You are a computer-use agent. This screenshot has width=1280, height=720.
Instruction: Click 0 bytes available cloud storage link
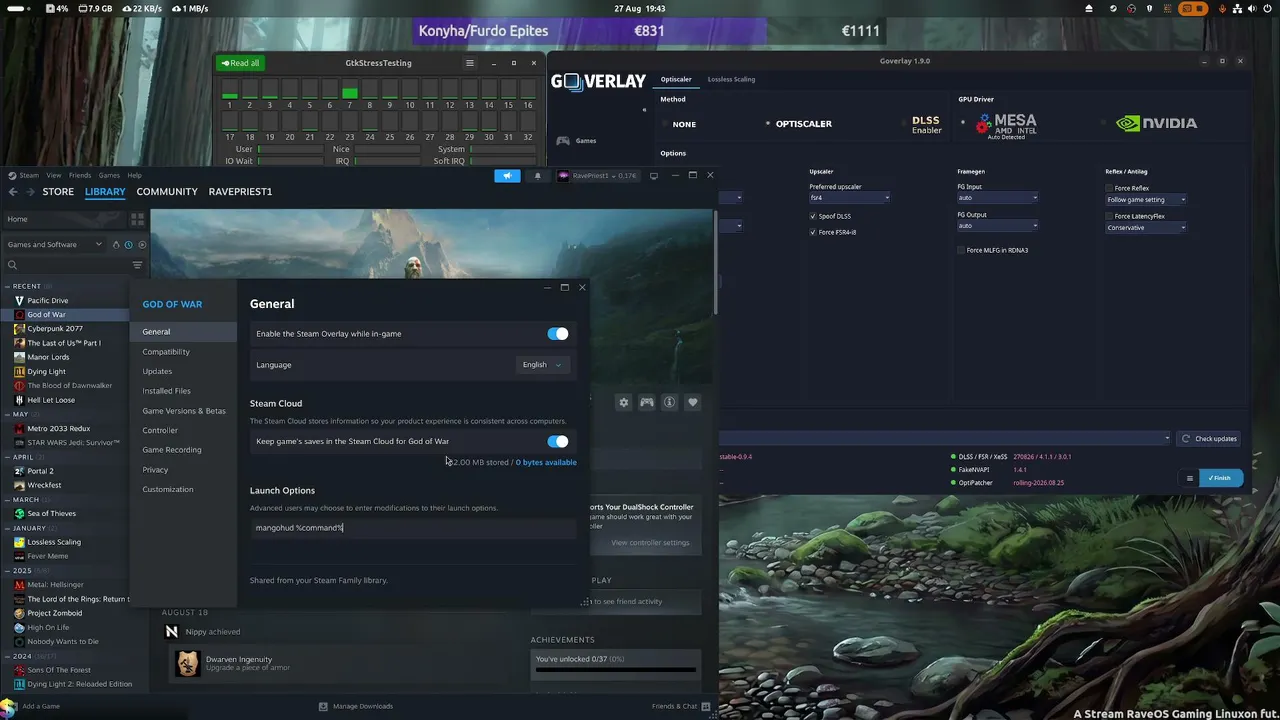546,462
